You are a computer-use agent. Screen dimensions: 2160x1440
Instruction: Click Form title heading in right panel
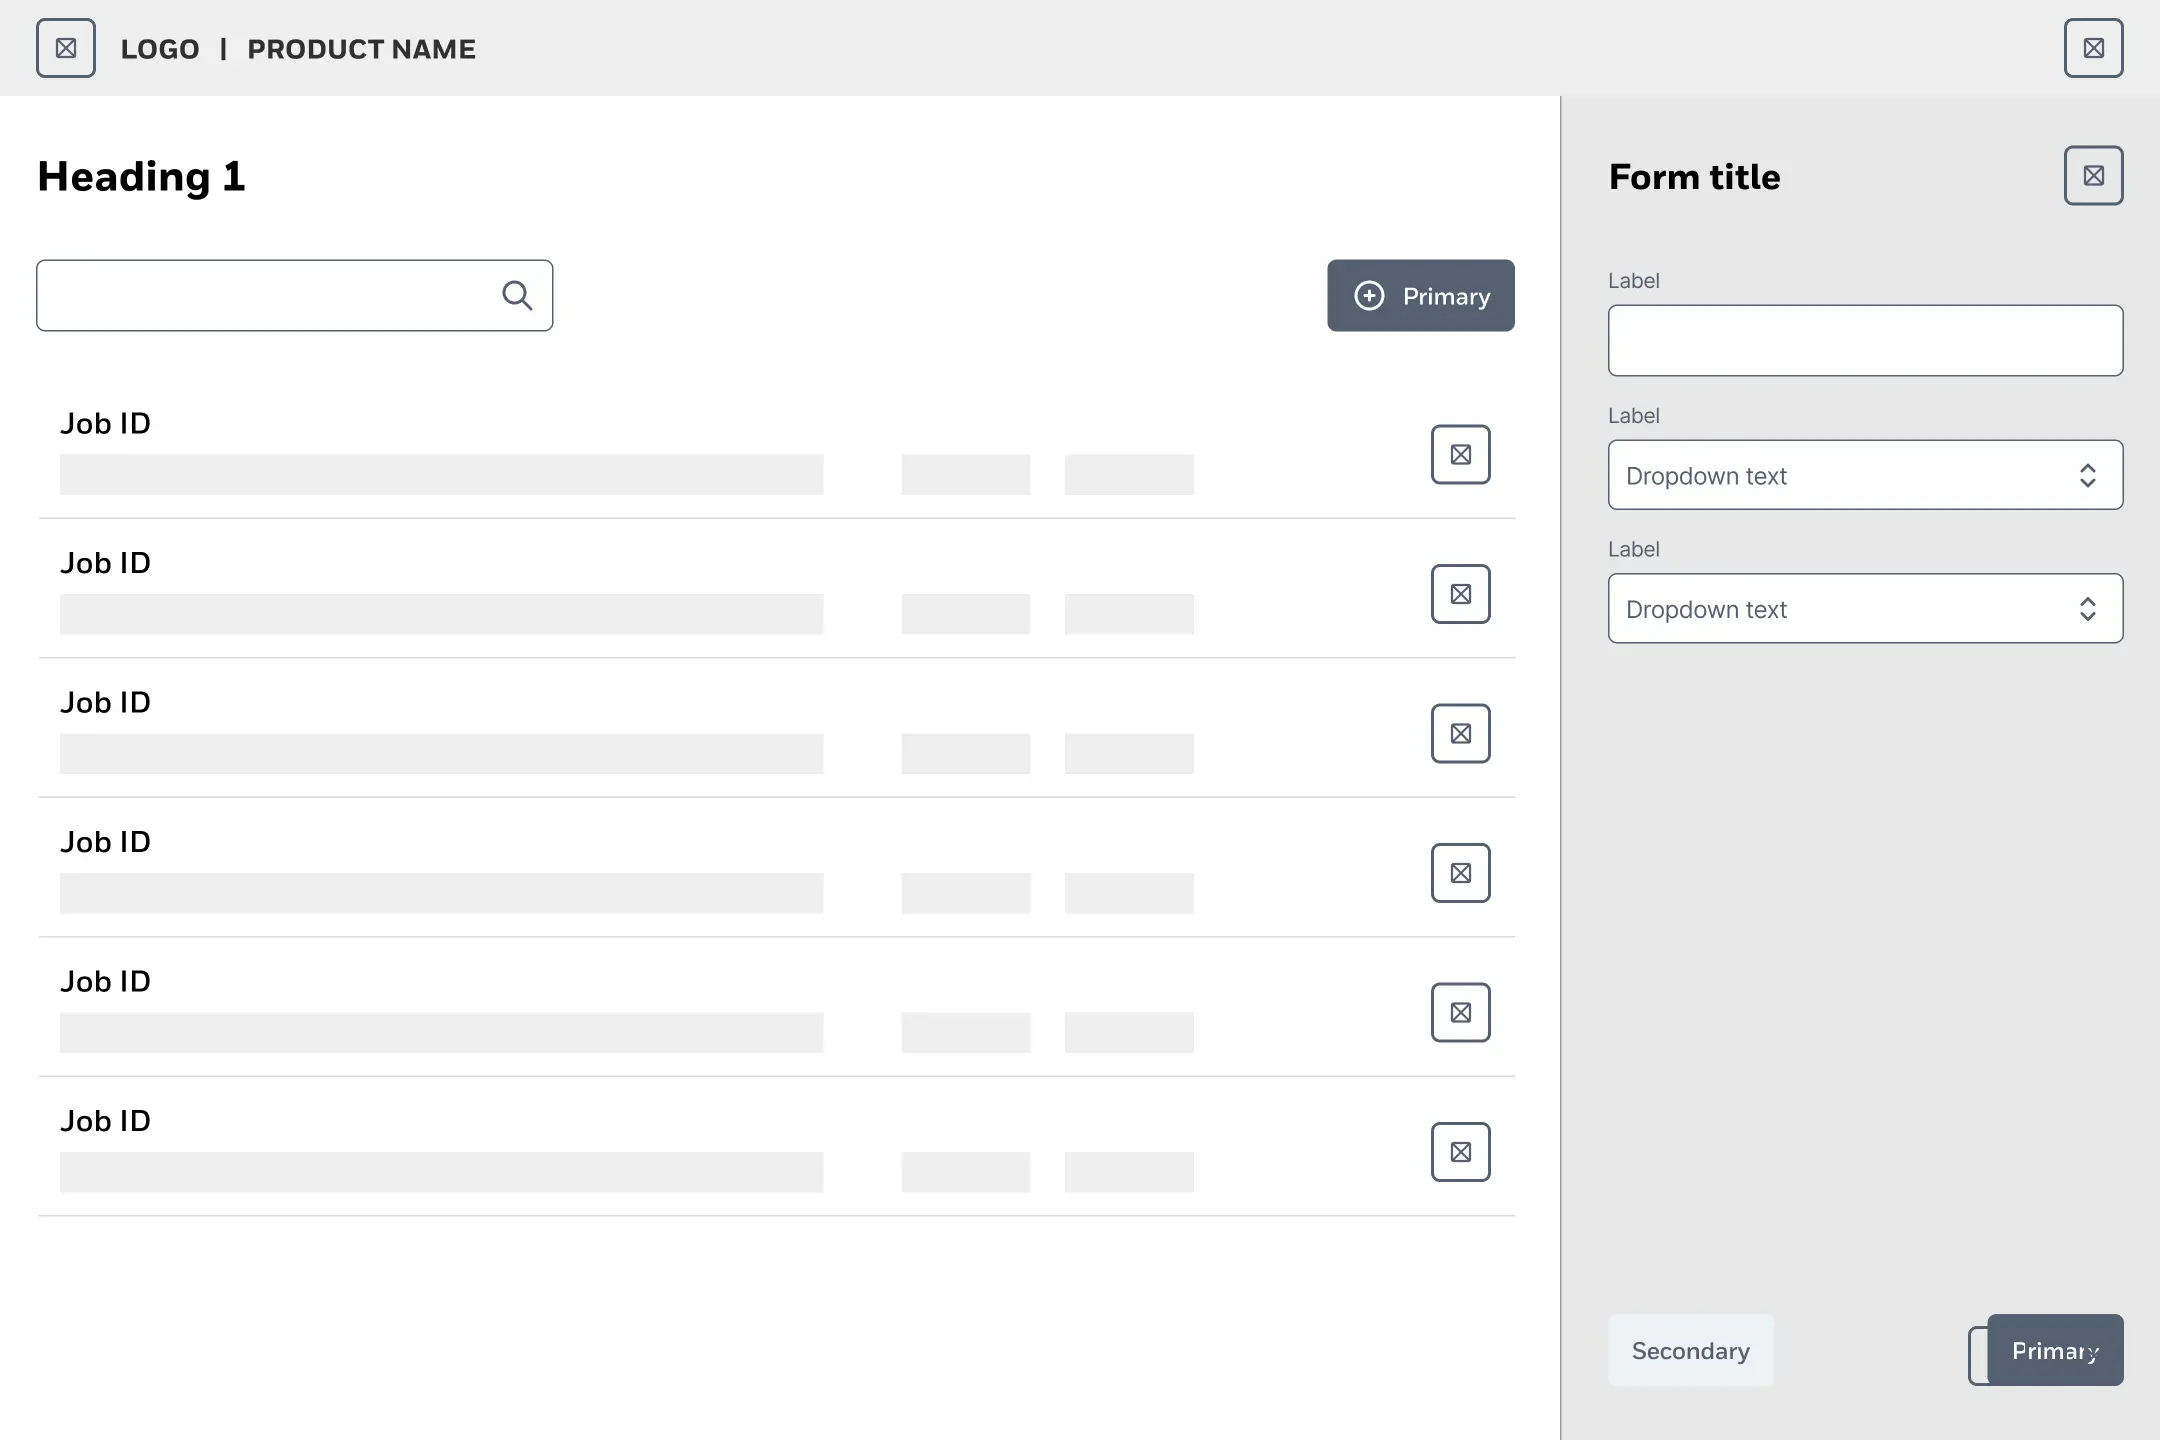tap(1694, 177)
